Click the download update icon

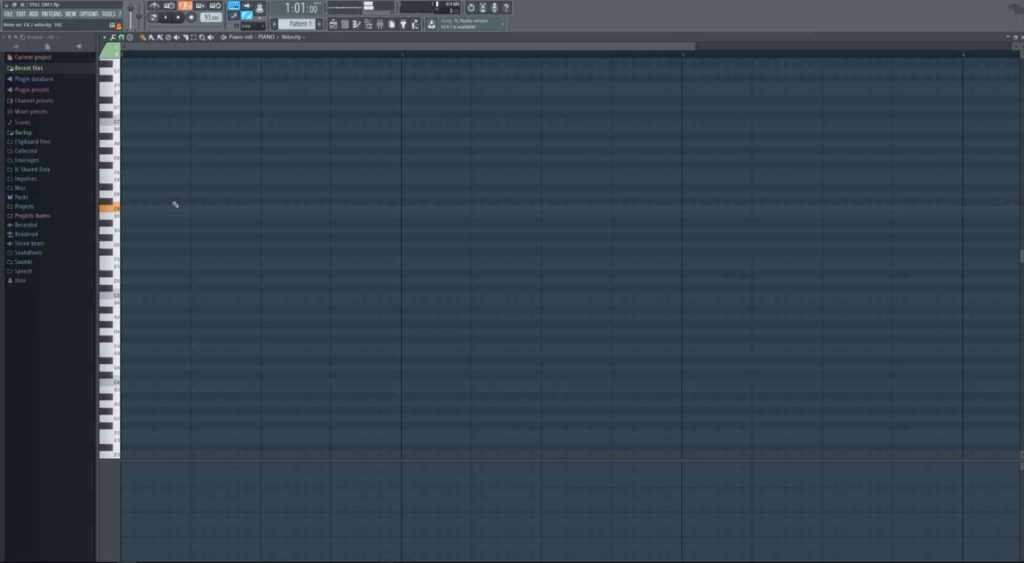click(x=432, y=24)
